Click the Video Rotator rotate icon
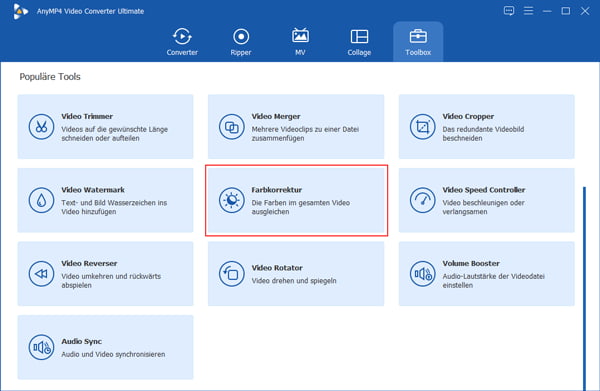This screenshot has height=391, width=600. pyautogui.click(x=232, y=274)
